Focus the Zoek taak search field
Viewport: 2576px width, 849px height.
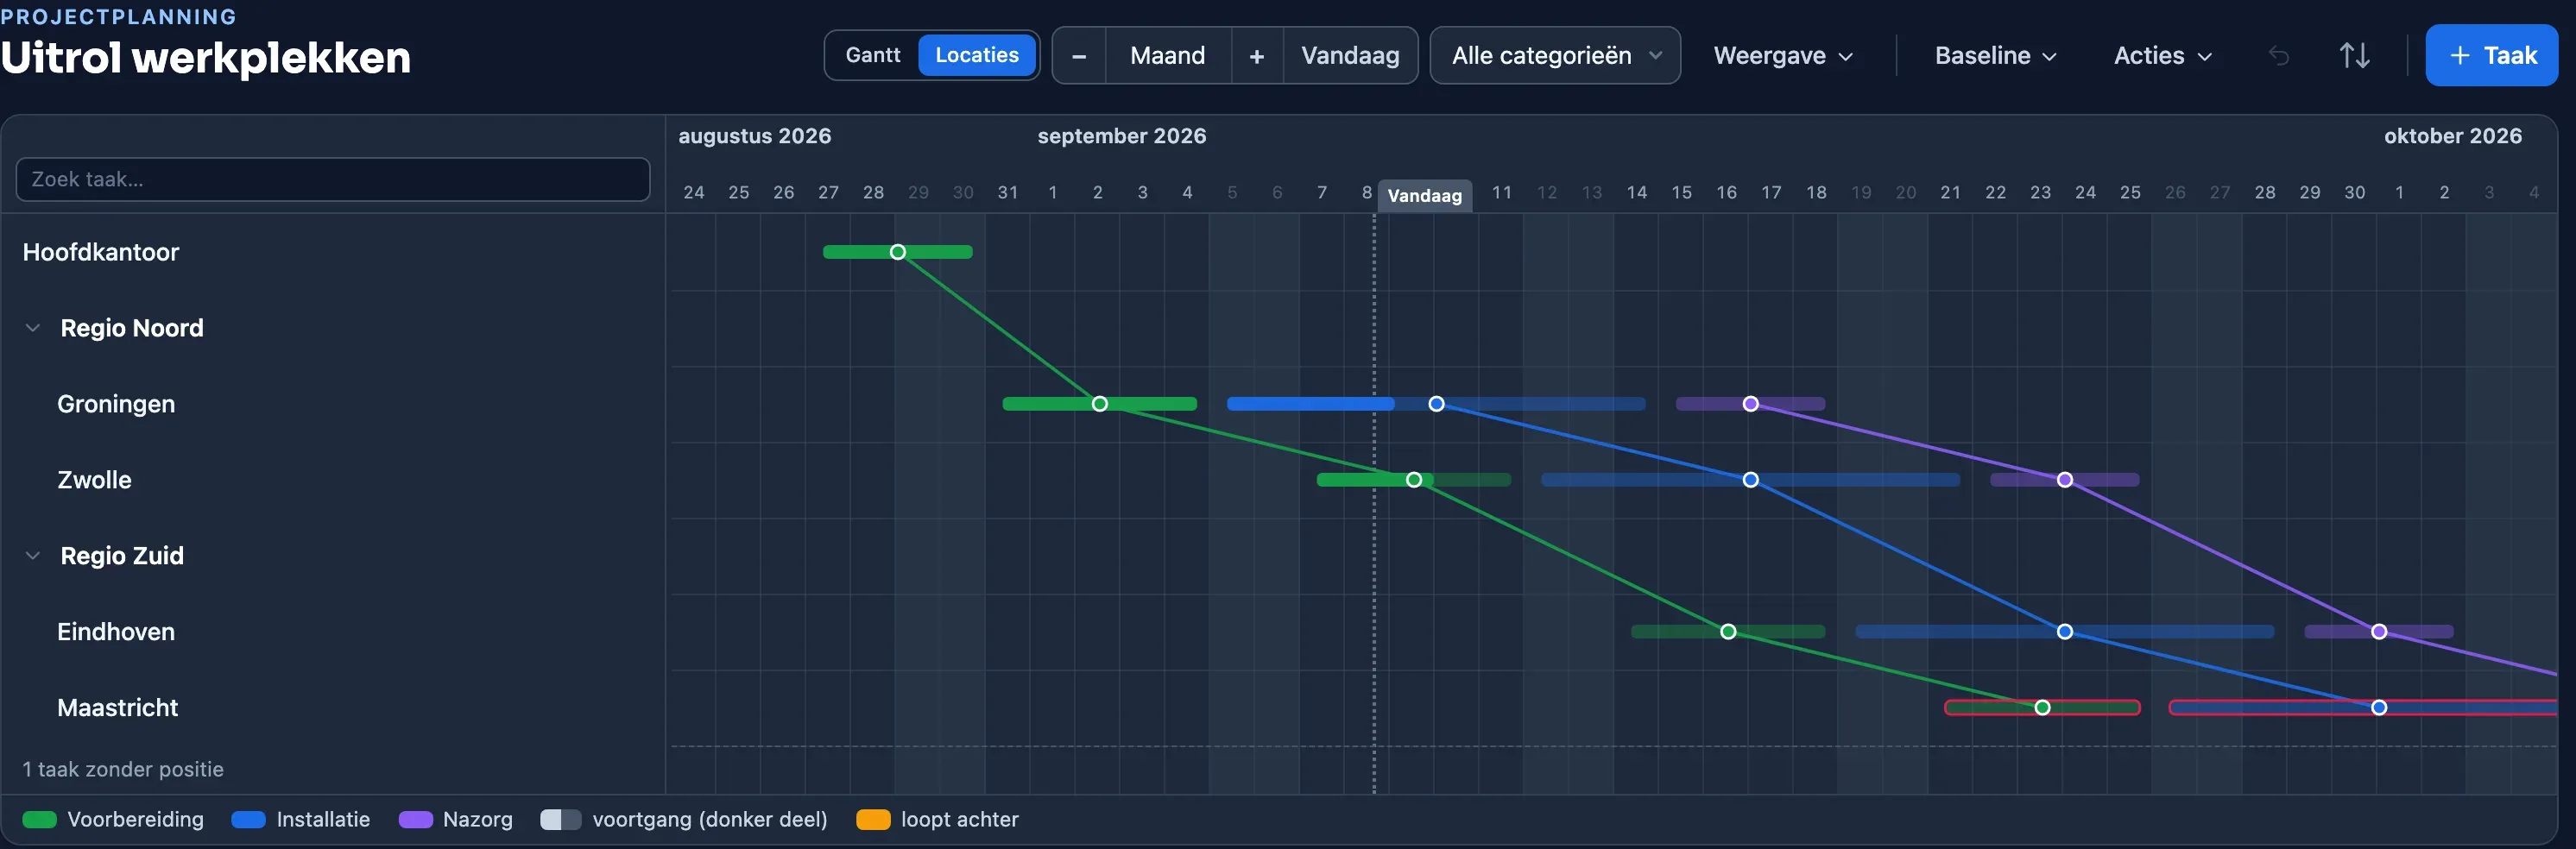tap(333, 179)
